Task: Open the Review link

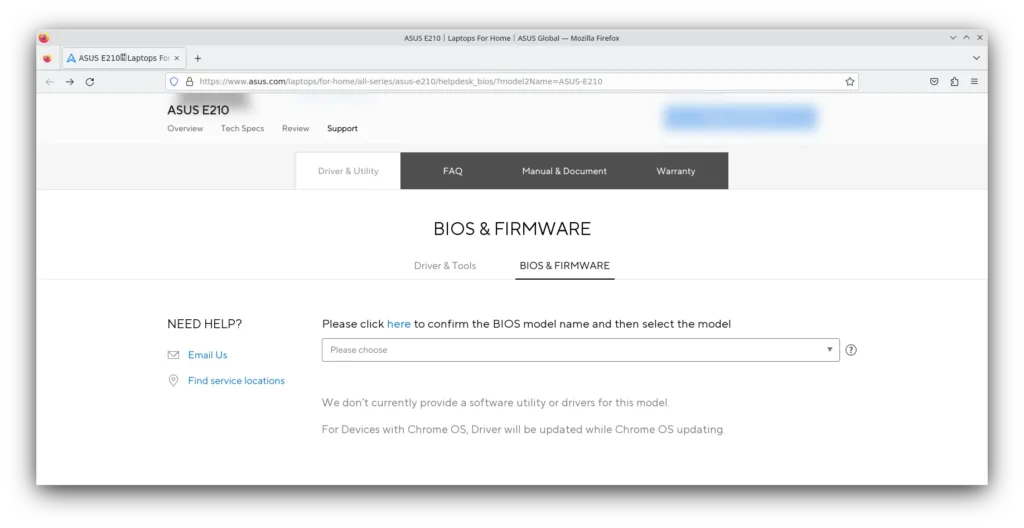Action: point(295,129)
